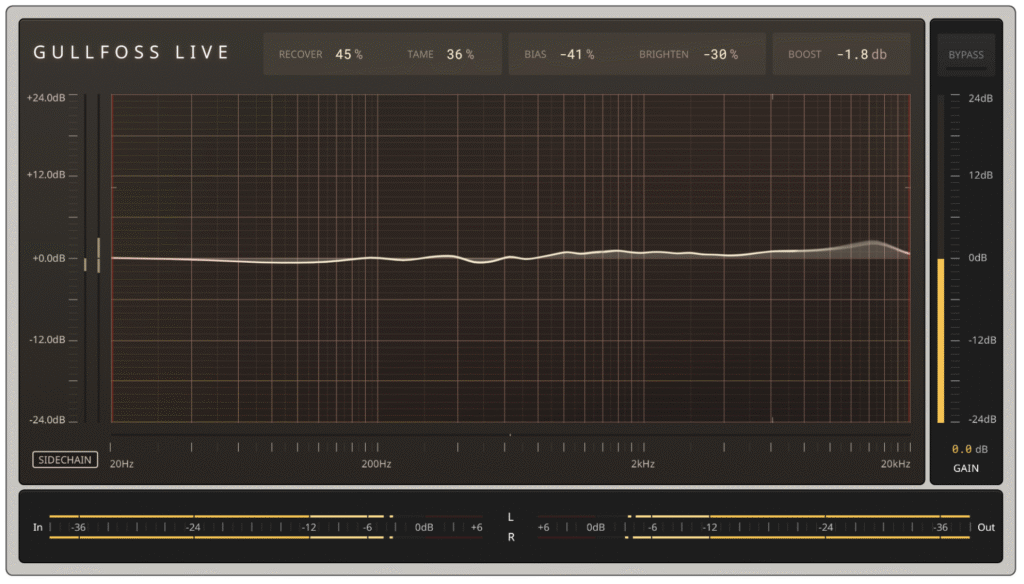Click the 200Hz label on frequency axis

(376, 464)
